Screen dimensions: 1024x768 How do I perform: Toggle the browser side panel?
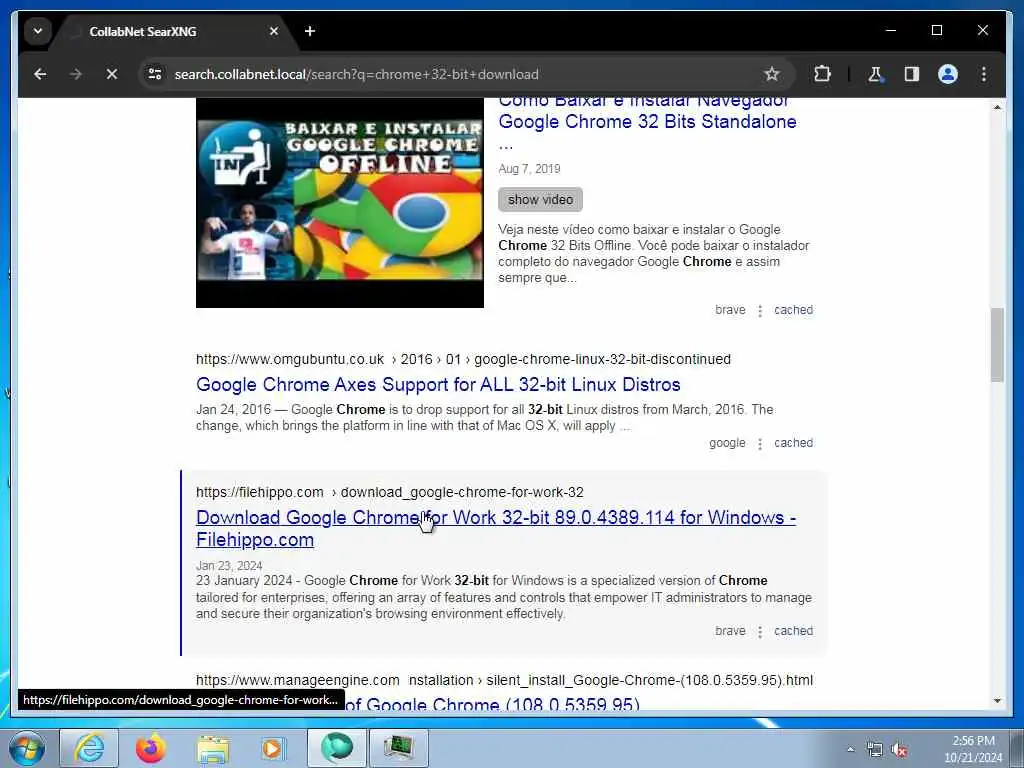point(912,74)
